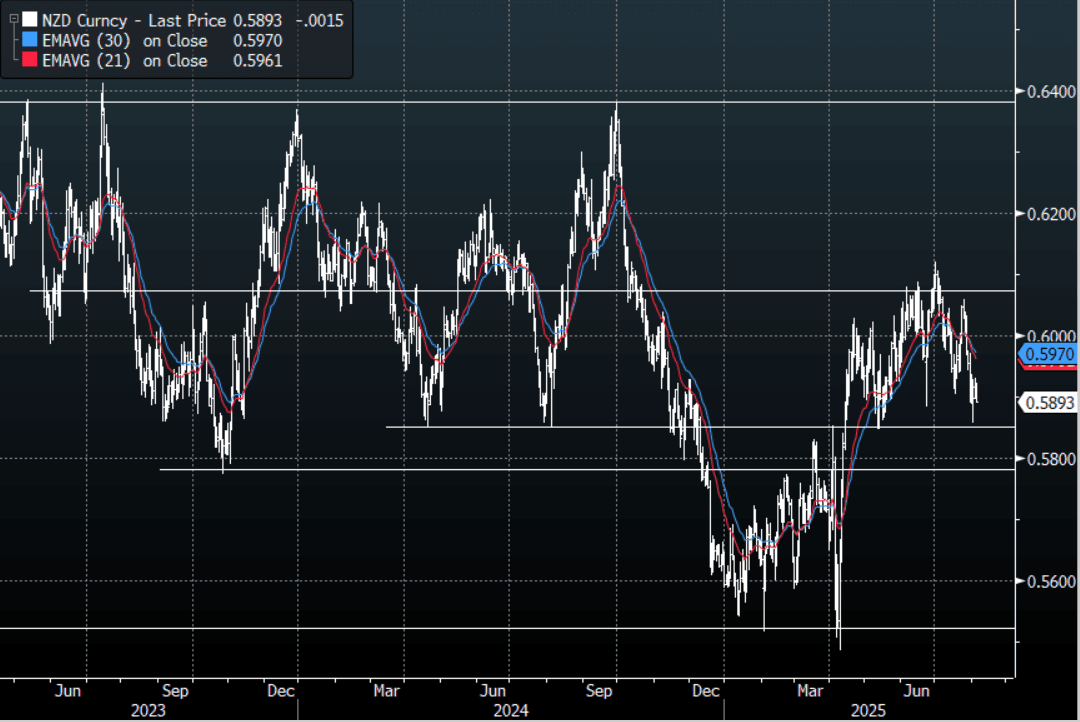
Task: Click the 2024 year label on time axis
Action: click(x=510, y=709)
